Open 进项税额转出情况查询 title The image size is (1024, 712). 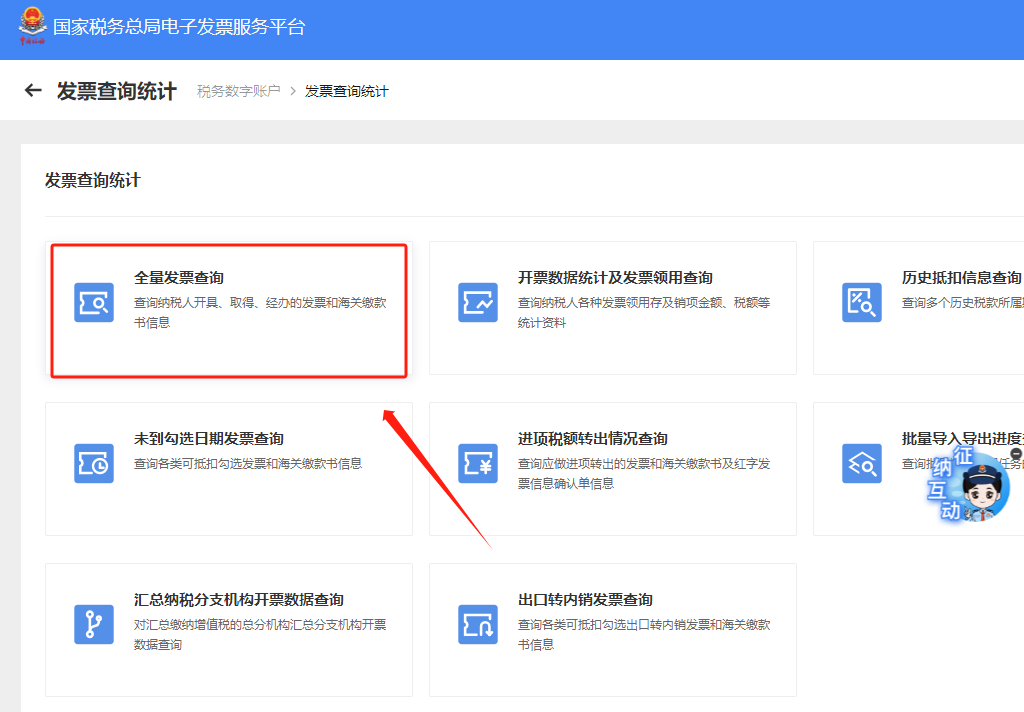click(x=593, y=438)
